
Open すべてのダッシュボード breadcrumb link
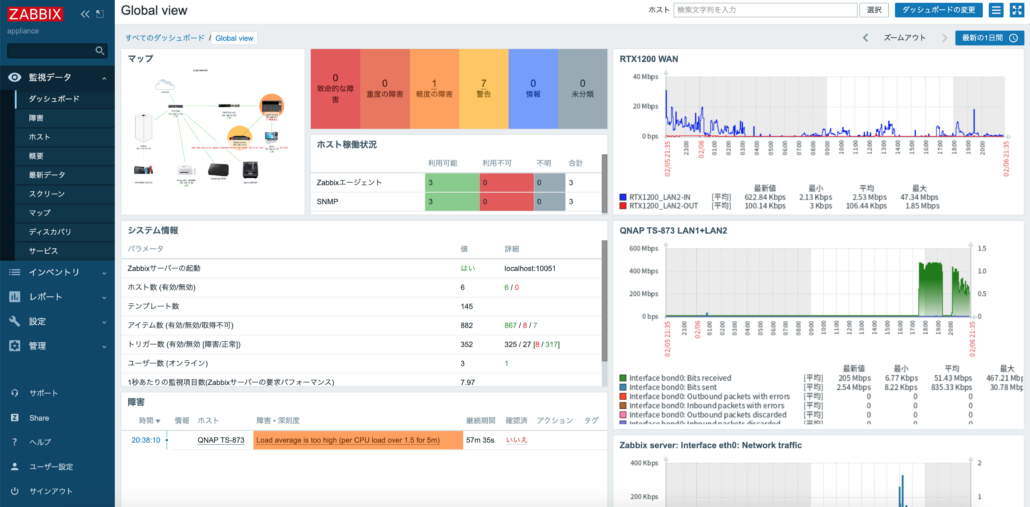coord(165,38)
